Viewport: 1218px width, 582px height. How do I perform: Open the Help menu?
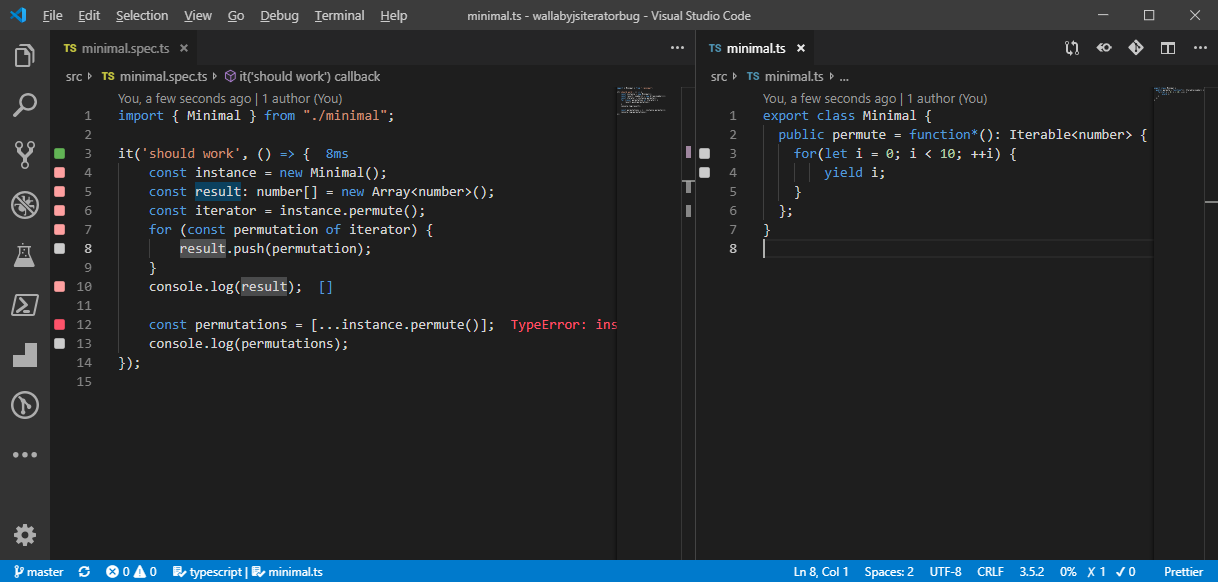[x=394, y=16]
